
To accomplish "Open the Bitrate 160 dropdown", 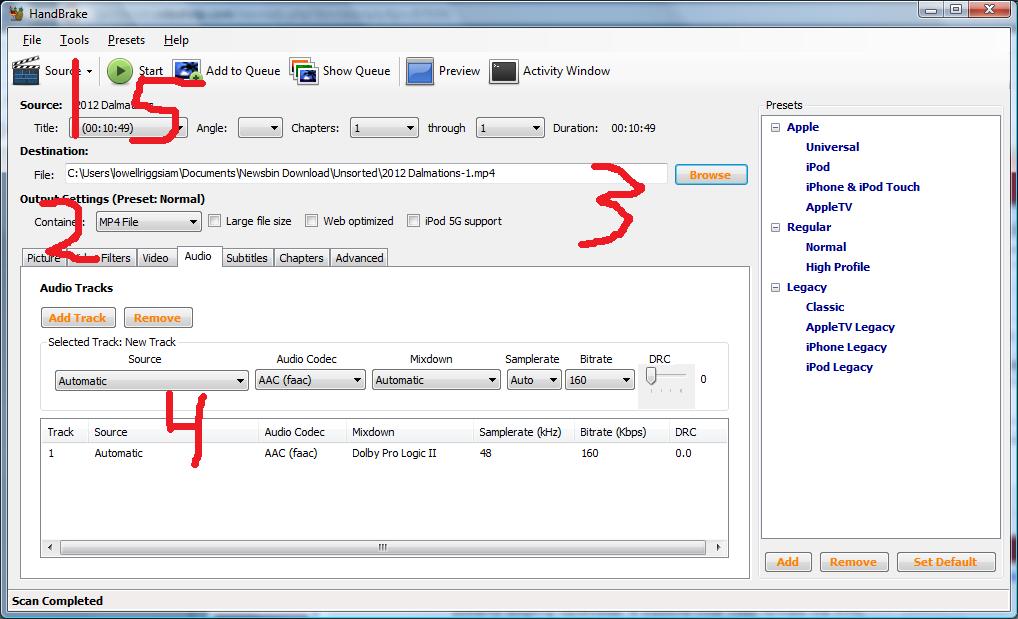I will (599, 380).
